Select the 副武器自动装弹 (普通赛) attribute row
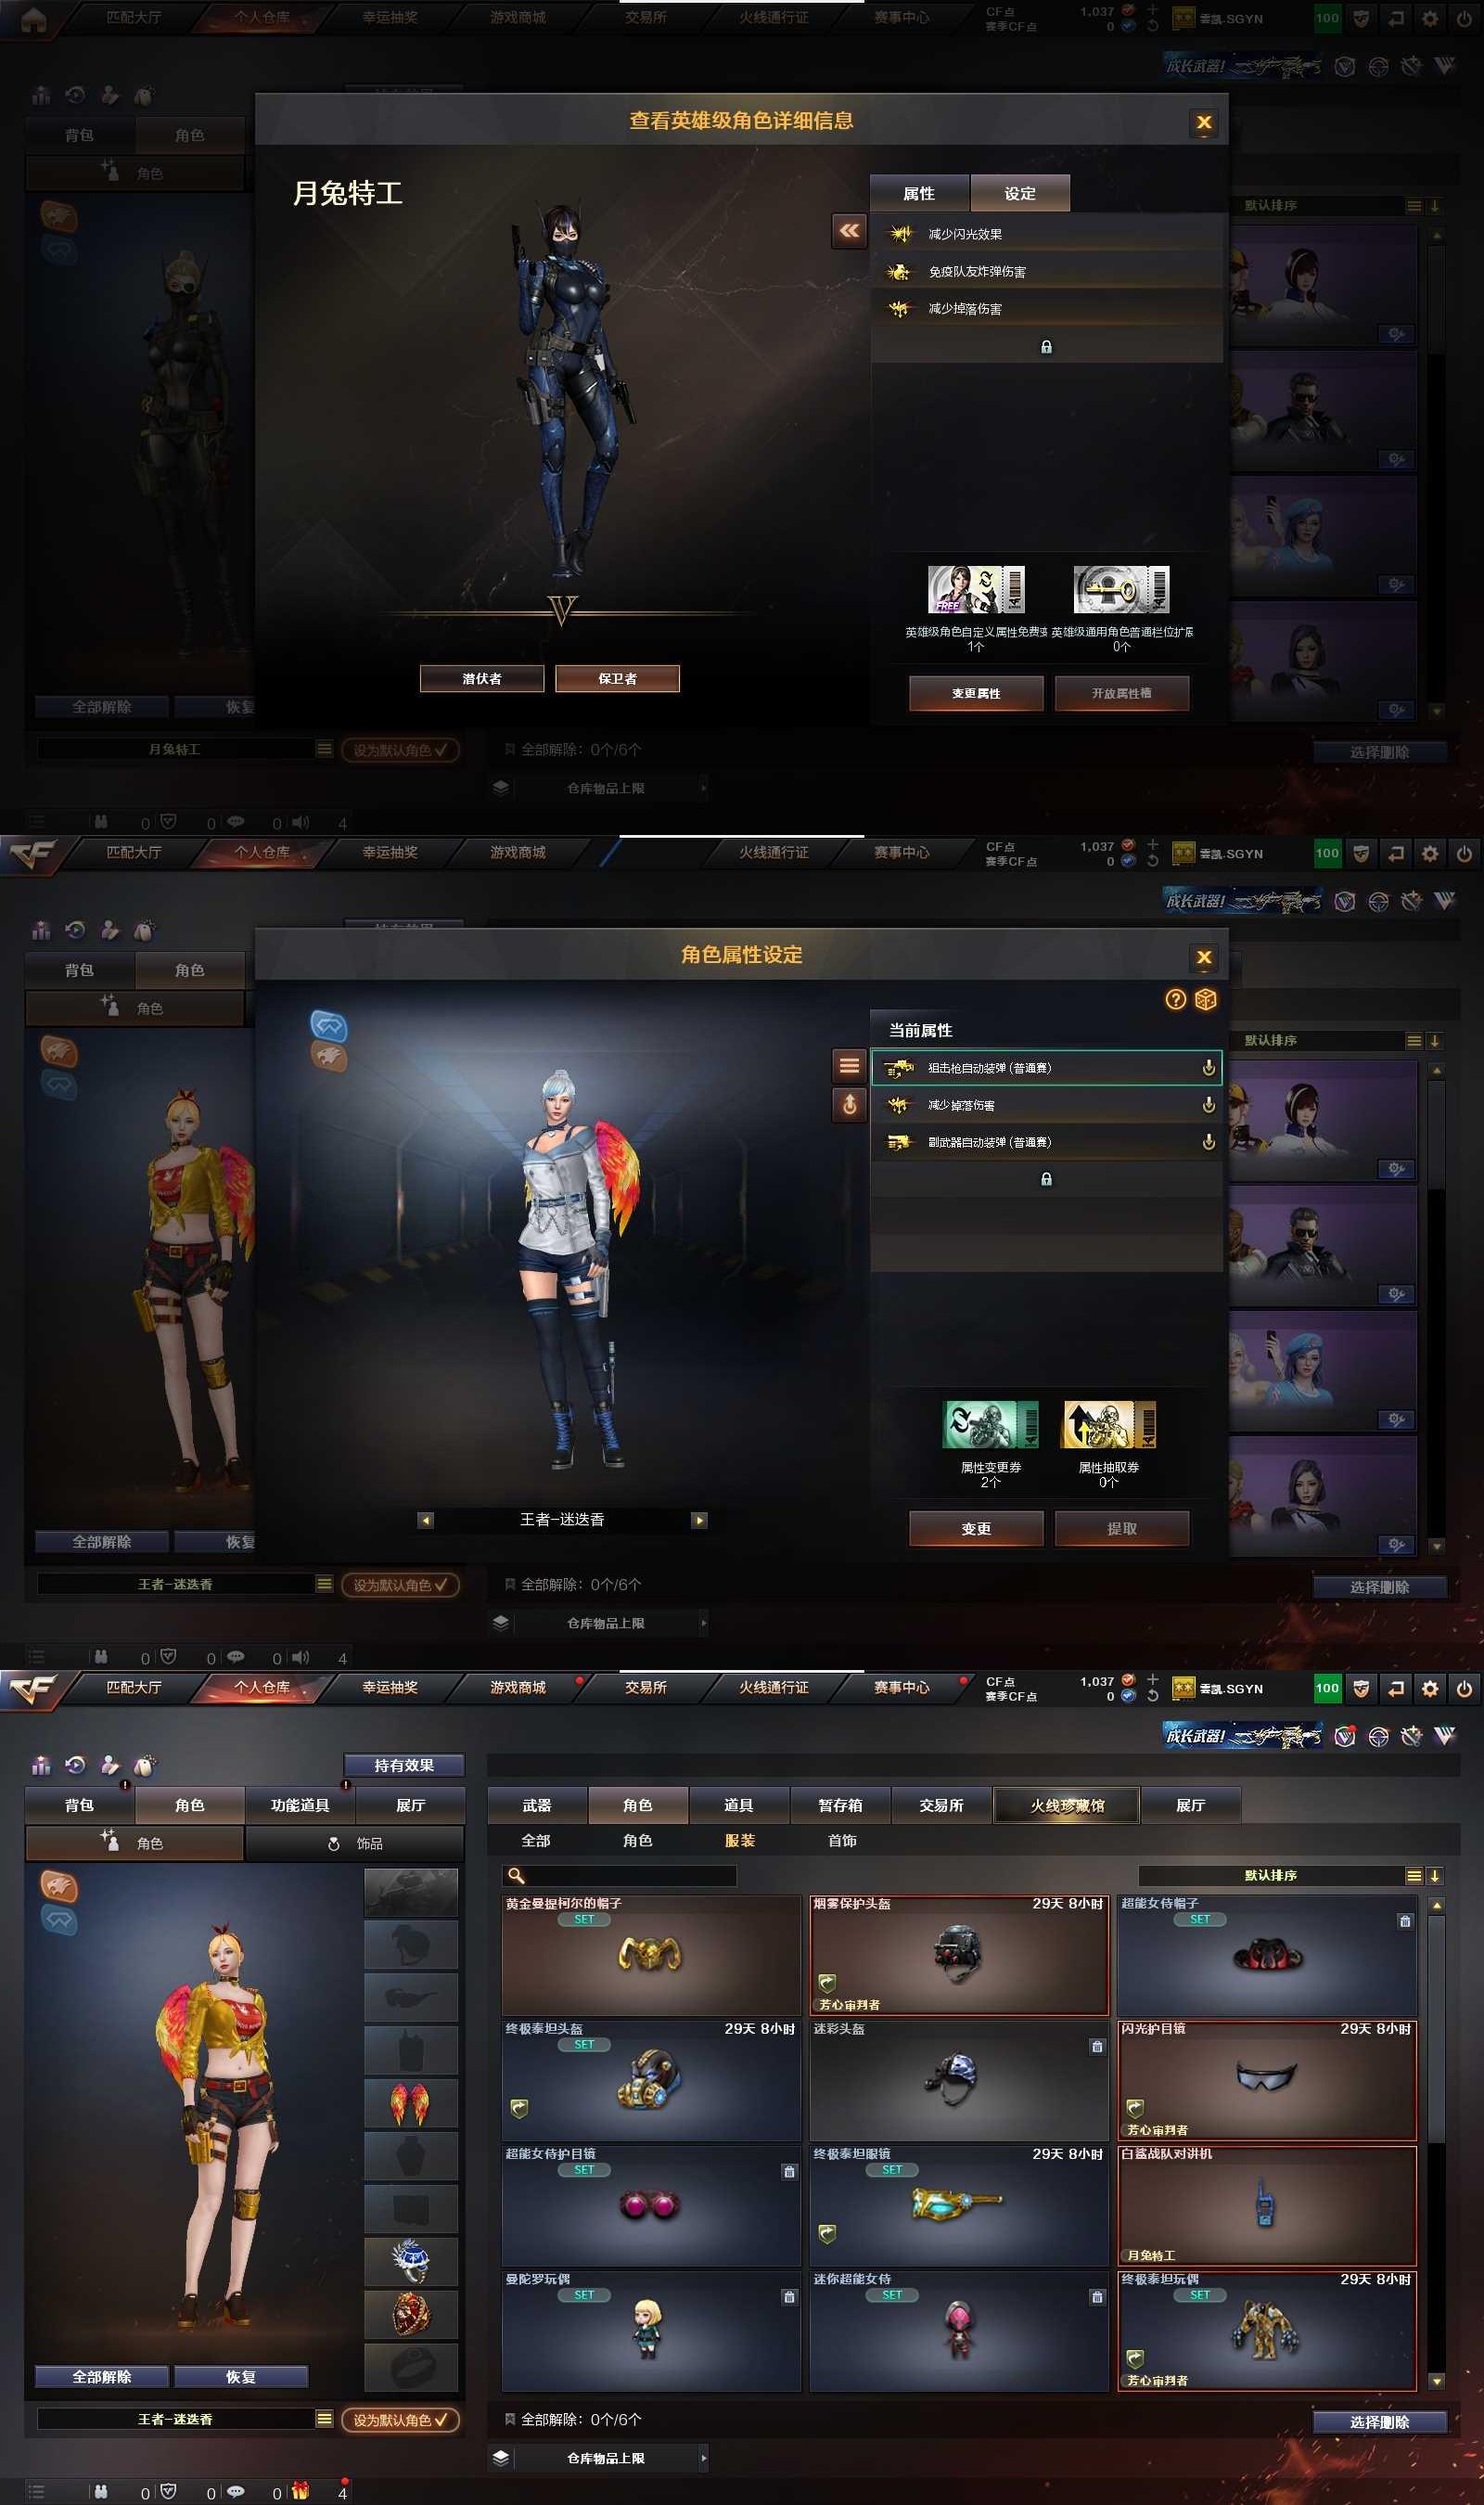Screen dimensions: 1484x2505 click(x=1046, y=1142)
